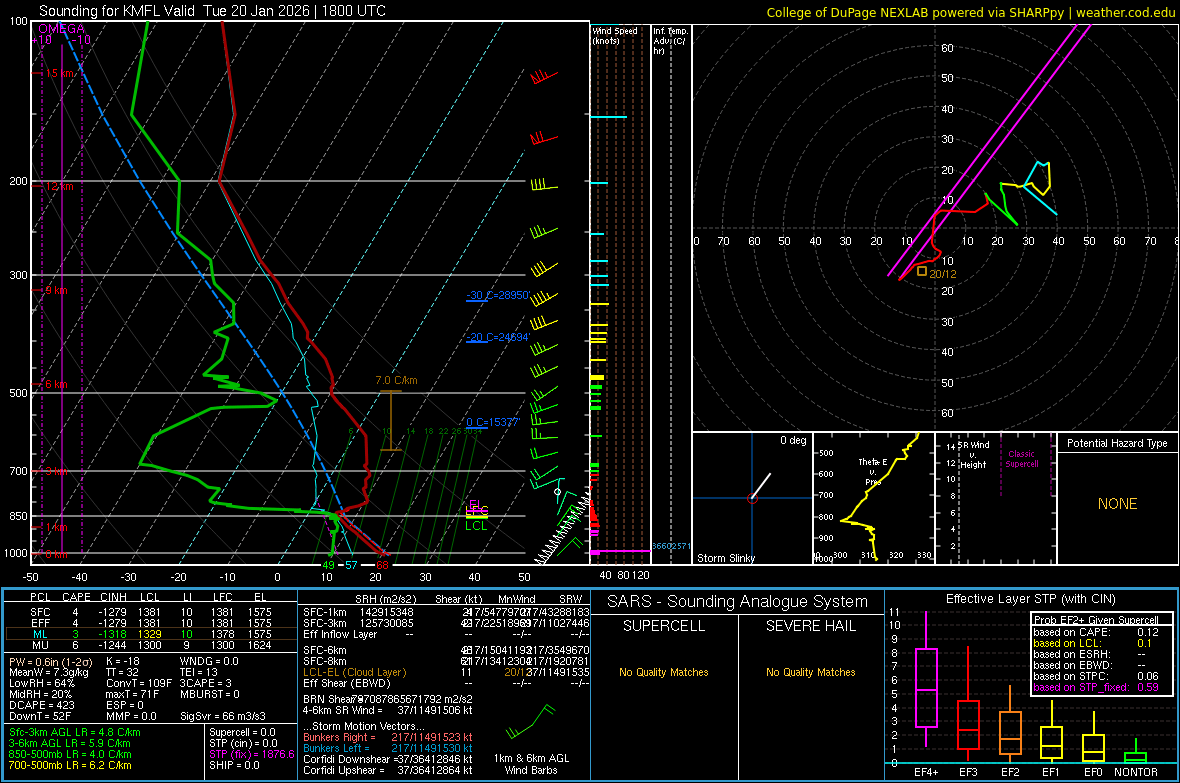1180x783 pixels.
Task: Click the '0 deg' text in Storm Slinky
Action: 793,440
